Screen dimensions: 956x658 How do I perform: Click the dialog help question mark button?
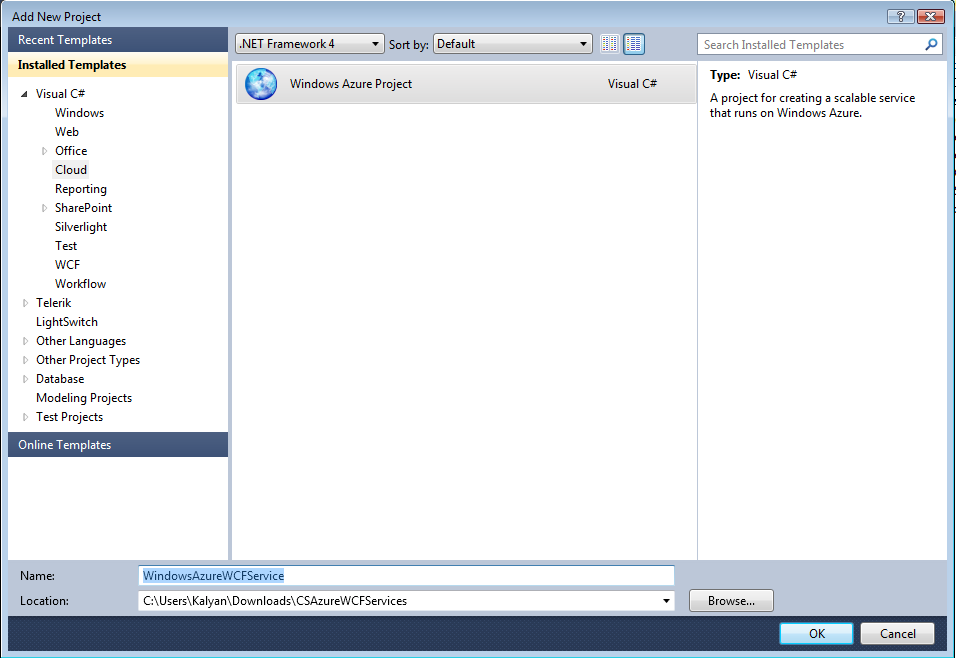click(900, 16)
